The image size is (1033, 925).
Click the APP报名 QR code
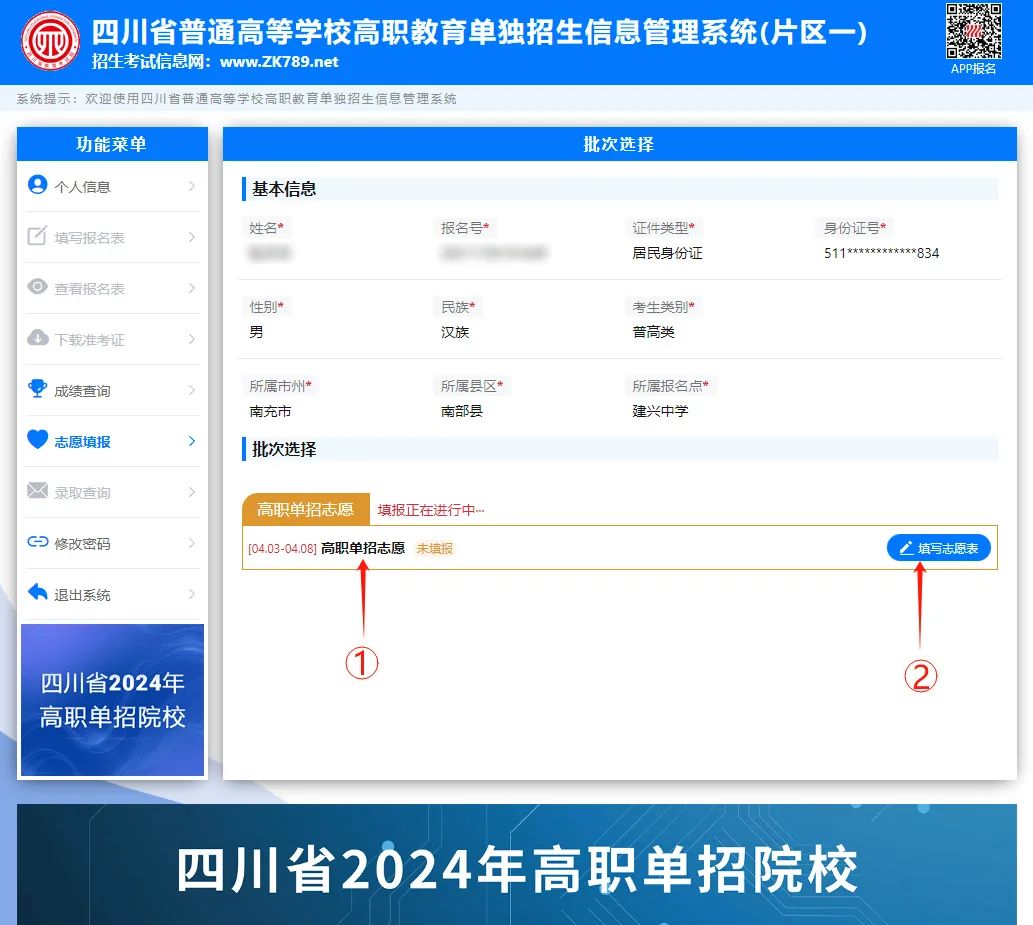click(x=974, y=32)
